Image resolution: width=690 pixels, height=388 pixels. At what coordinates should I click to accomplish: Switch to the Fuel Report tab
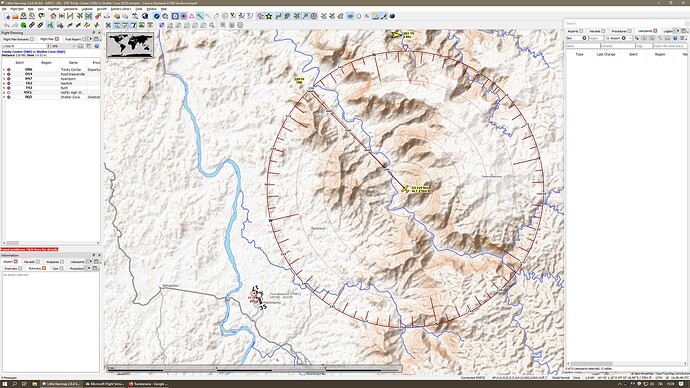73,39
